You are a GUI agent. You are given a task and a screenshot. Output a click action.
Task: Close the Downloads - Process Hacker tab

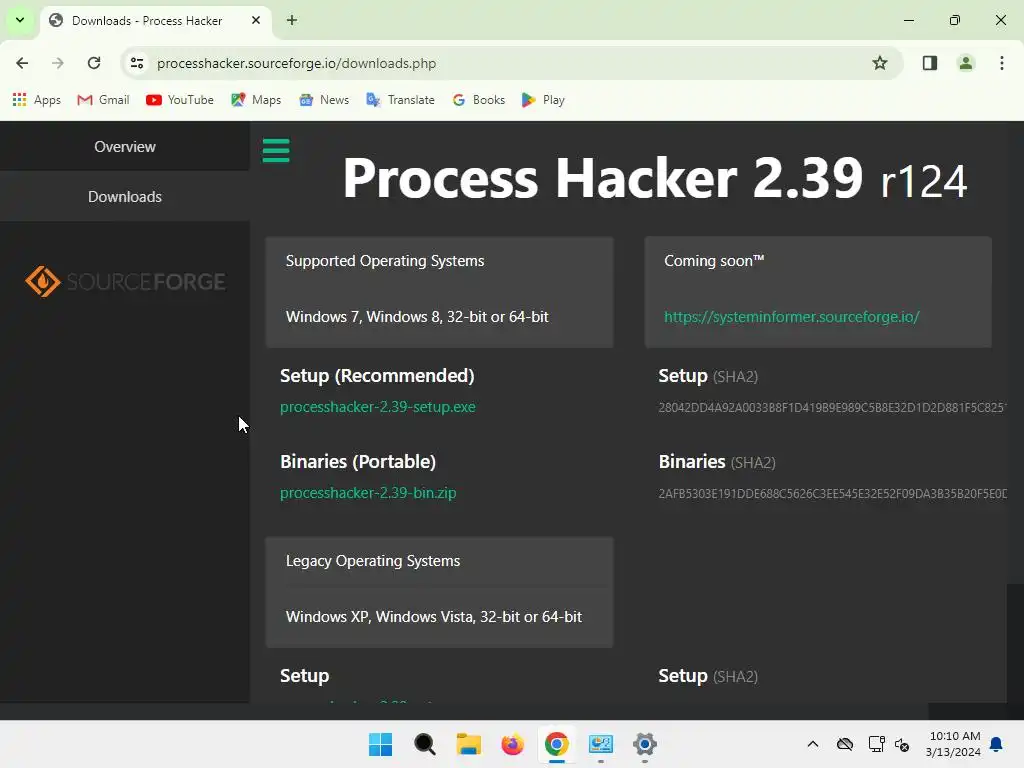pyautogui.click(x=256, y=20)
